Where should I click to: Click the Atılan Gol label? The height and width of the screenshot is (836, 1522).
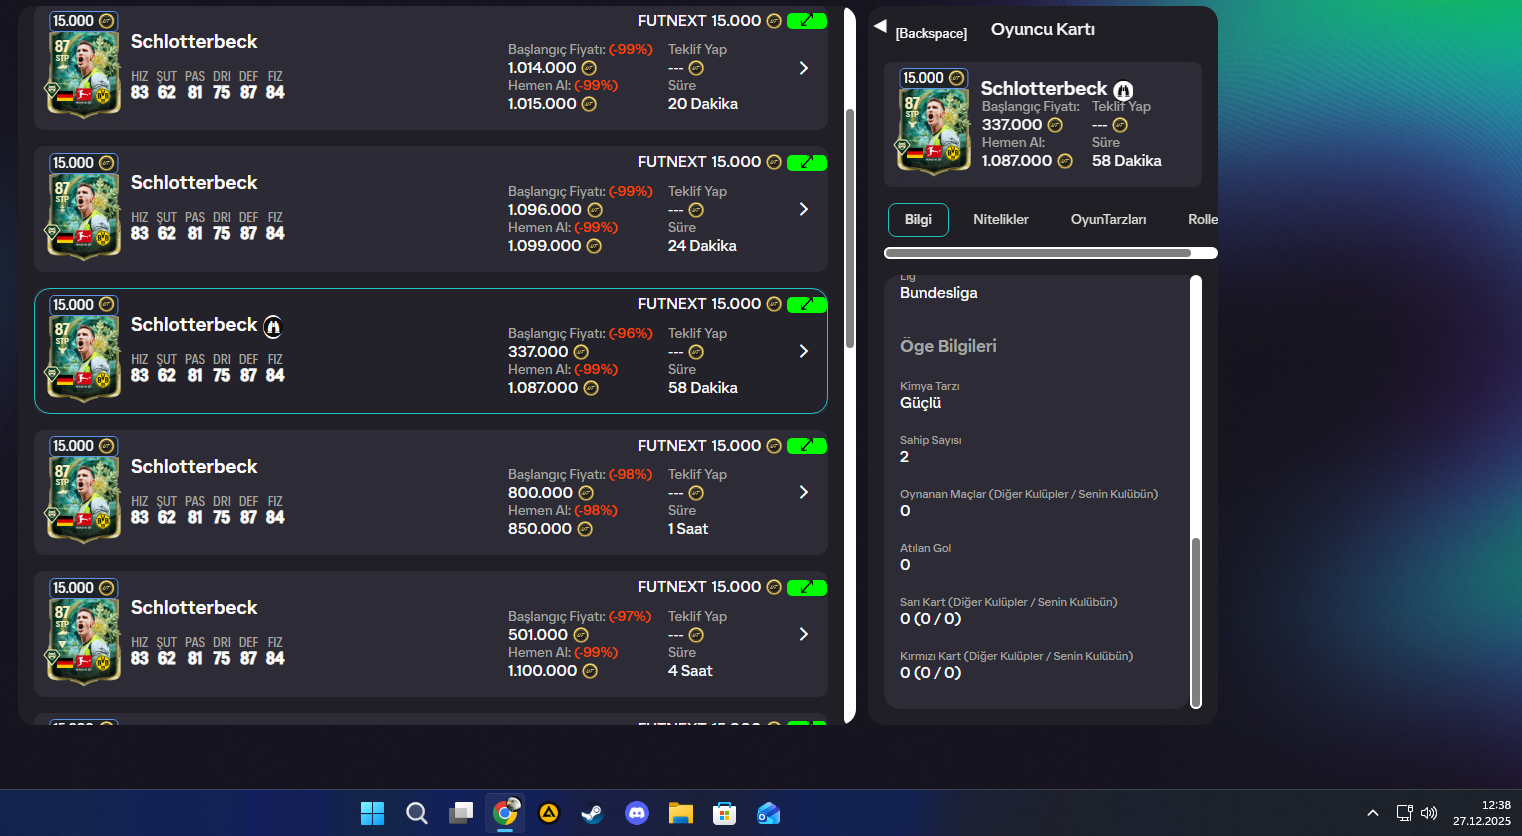tap(926, 548)
